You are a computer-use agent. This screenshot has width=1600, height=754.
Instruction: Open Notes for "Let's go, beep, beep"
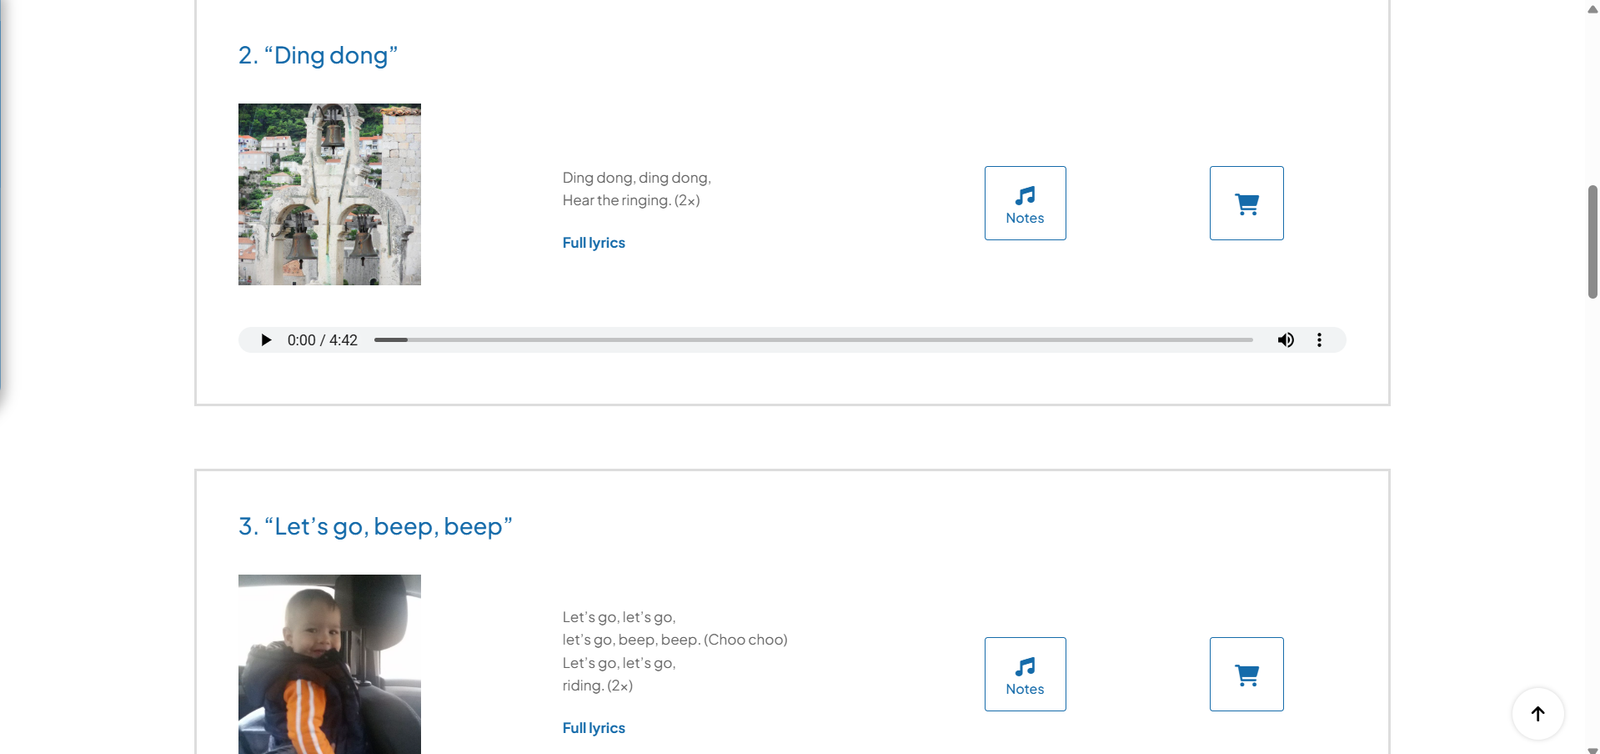pyautogui.click(x=1025, y=674)
